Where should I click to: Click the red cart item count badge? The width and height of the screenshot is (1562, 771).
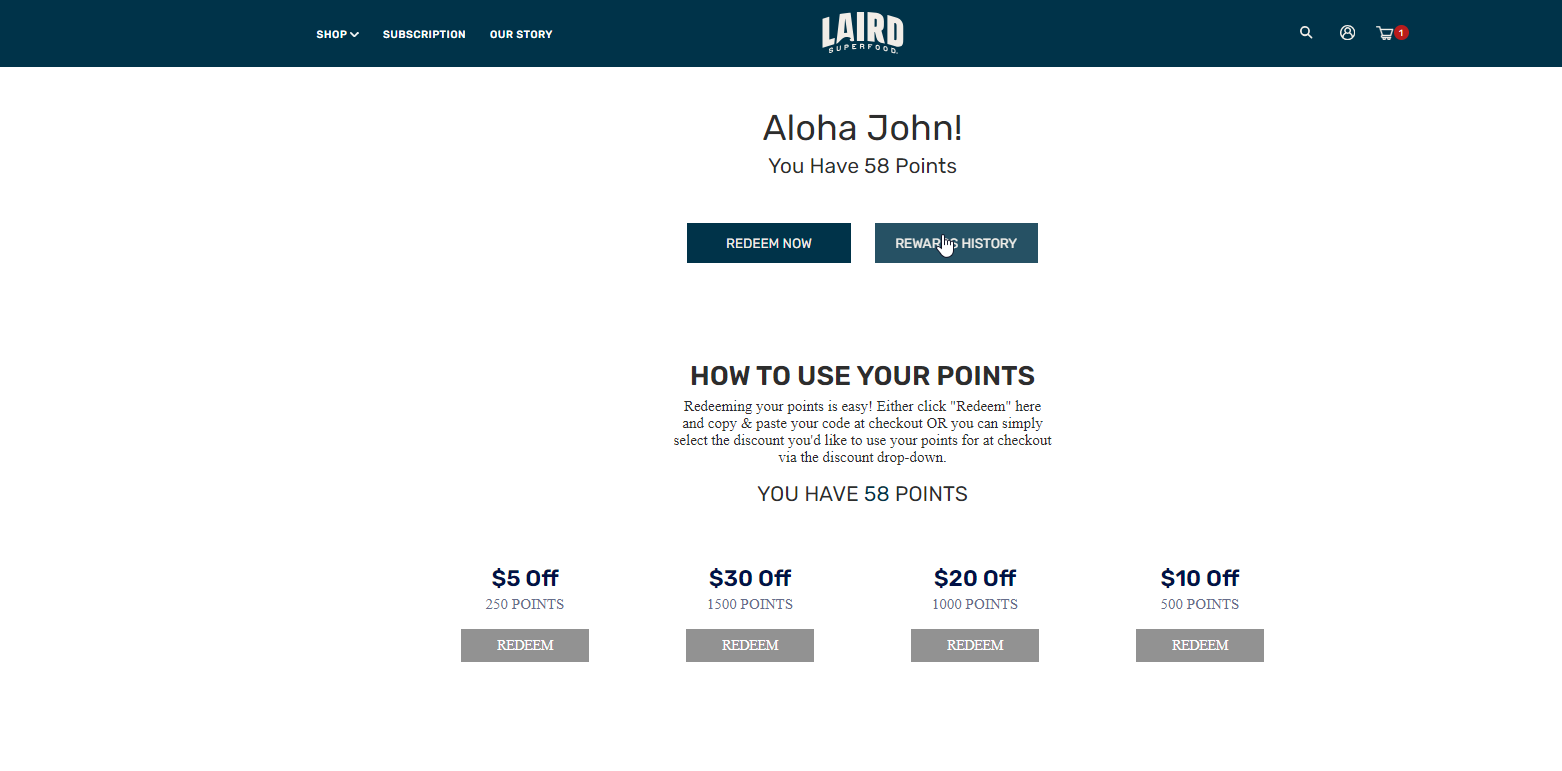(1402, 33)
